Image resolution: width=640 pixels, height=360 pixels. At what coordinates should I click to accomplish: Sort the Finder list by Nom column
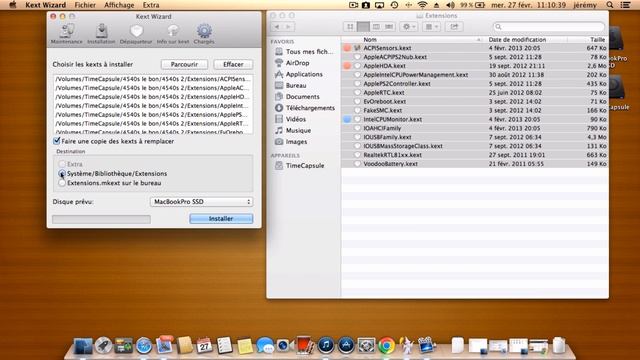[x=412, y=40]
